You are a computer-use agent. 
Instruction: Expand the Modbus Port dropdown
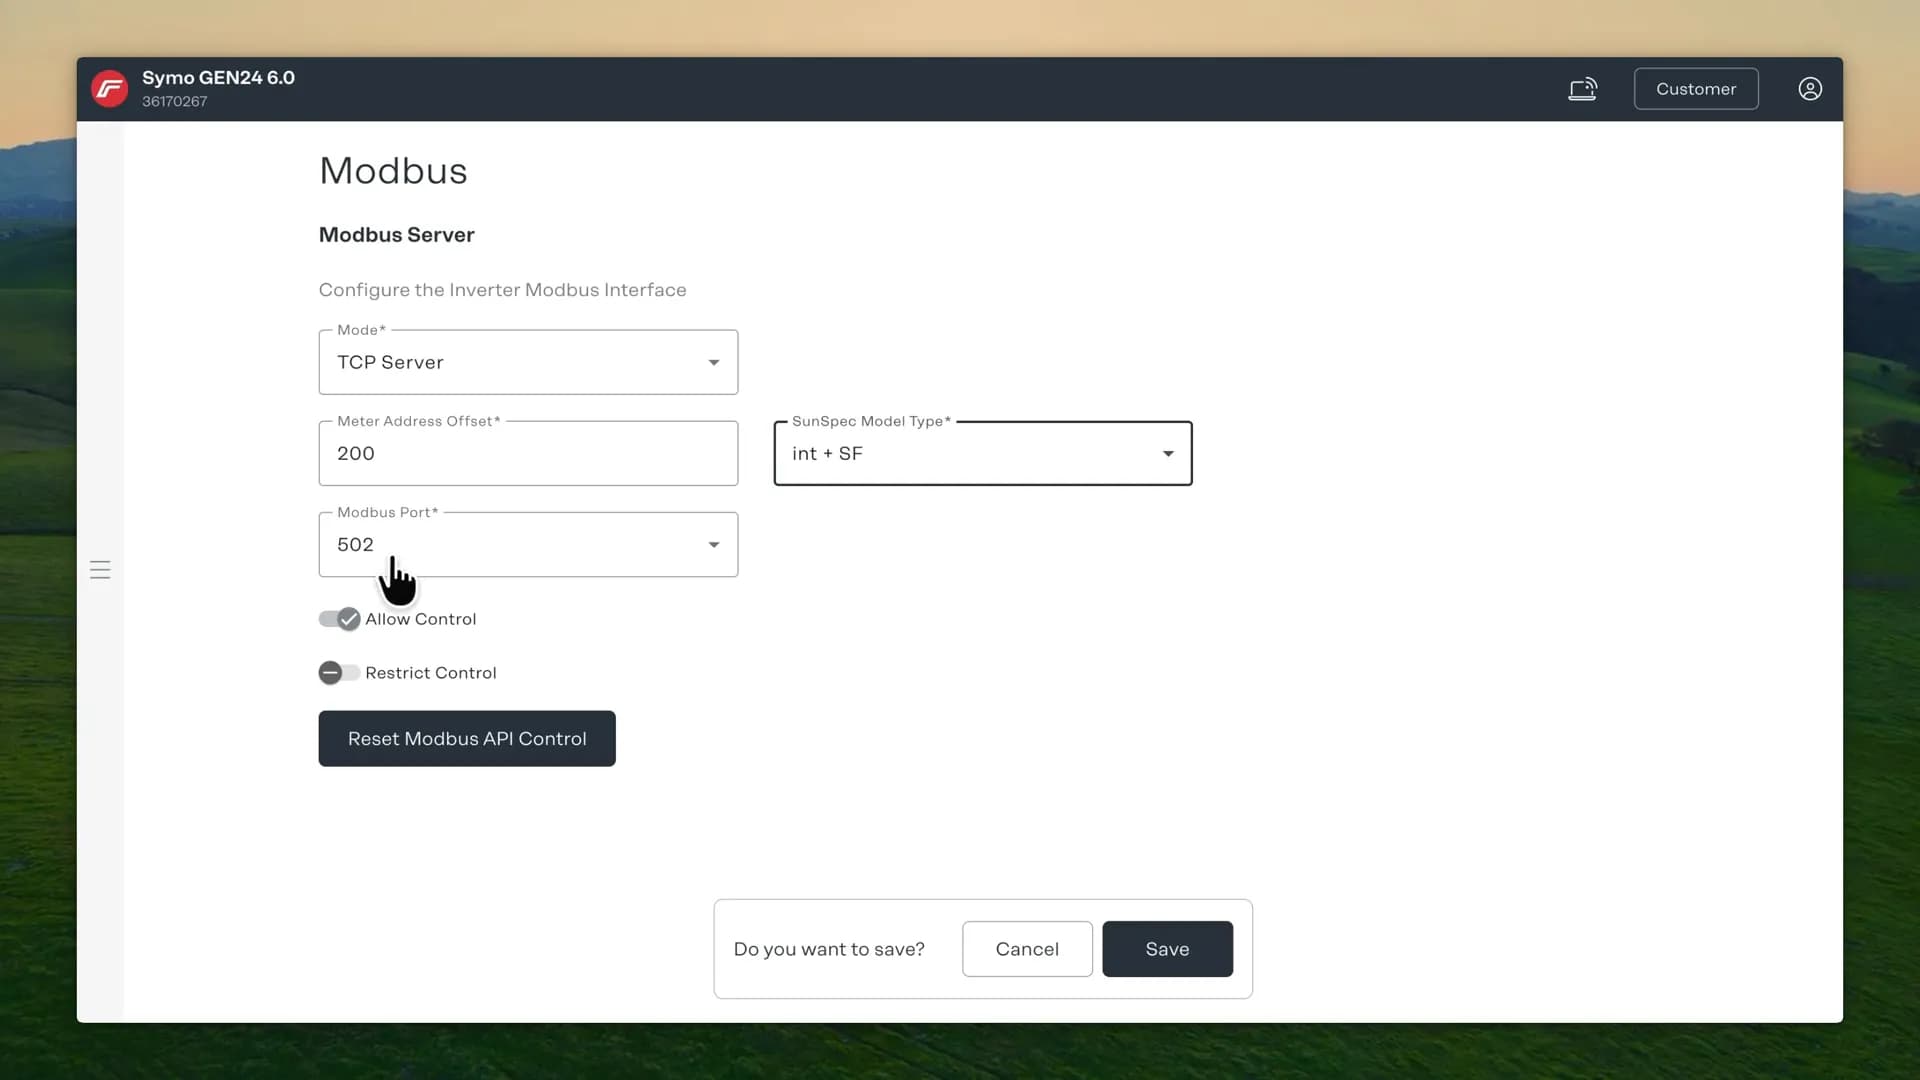point(714,544)
